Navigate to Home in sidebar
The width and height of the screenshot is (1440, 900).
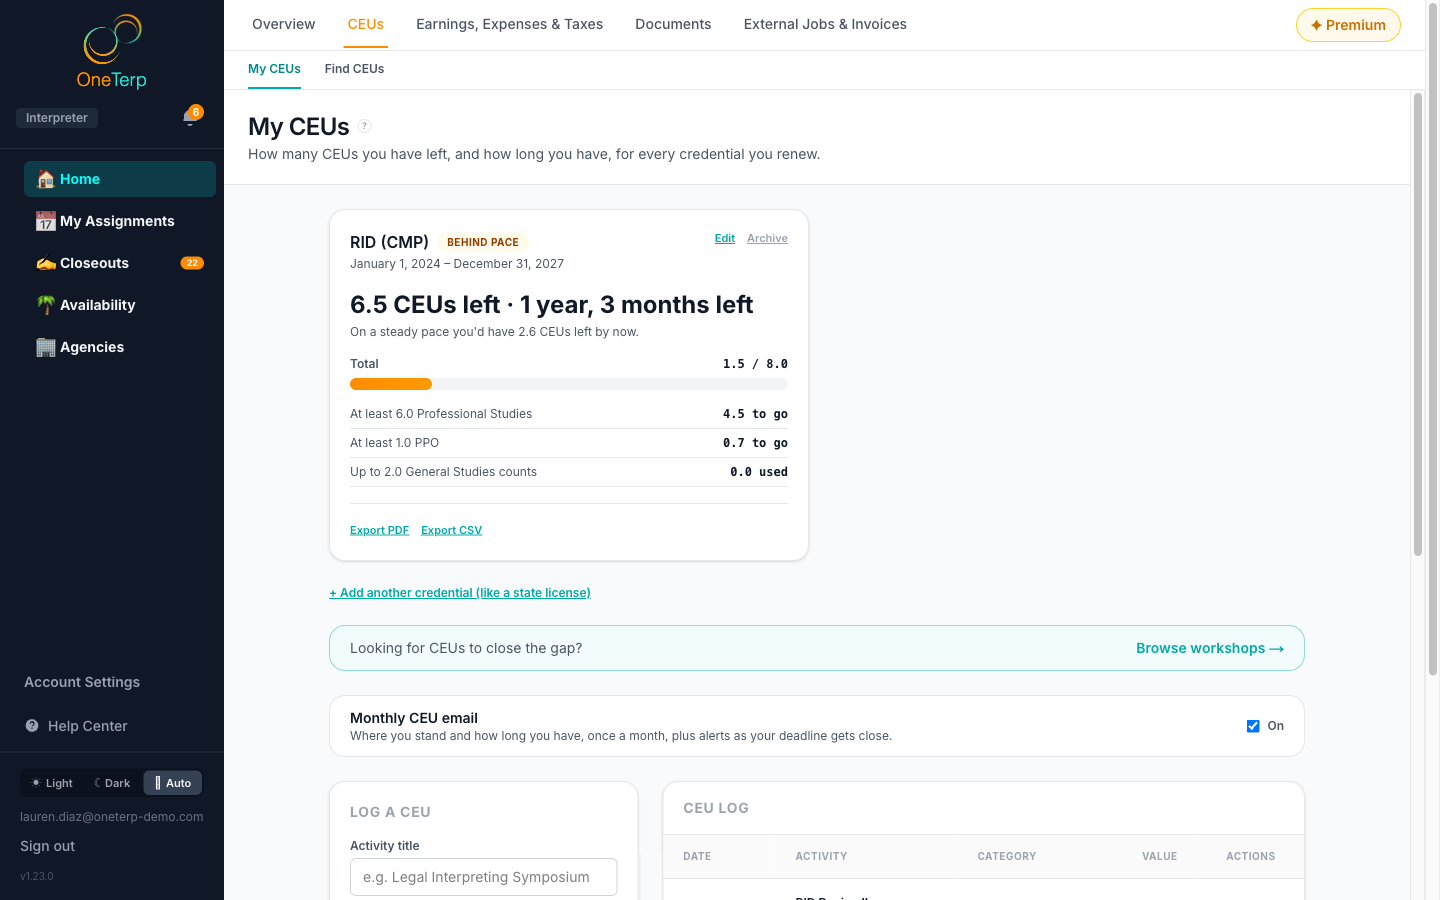click(120, 179)
